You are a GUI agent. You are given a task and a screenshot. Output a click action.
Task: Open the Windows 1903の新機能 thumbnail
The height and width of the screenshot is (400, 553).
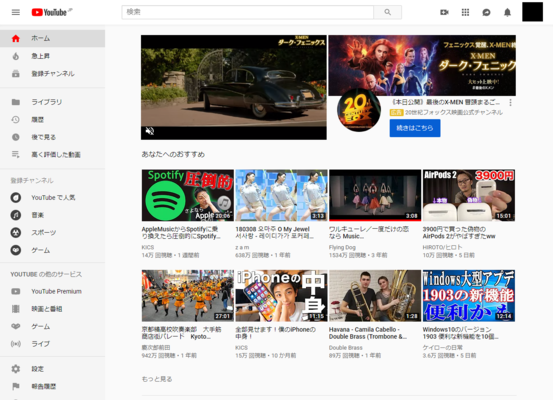[x=469, y=296]
